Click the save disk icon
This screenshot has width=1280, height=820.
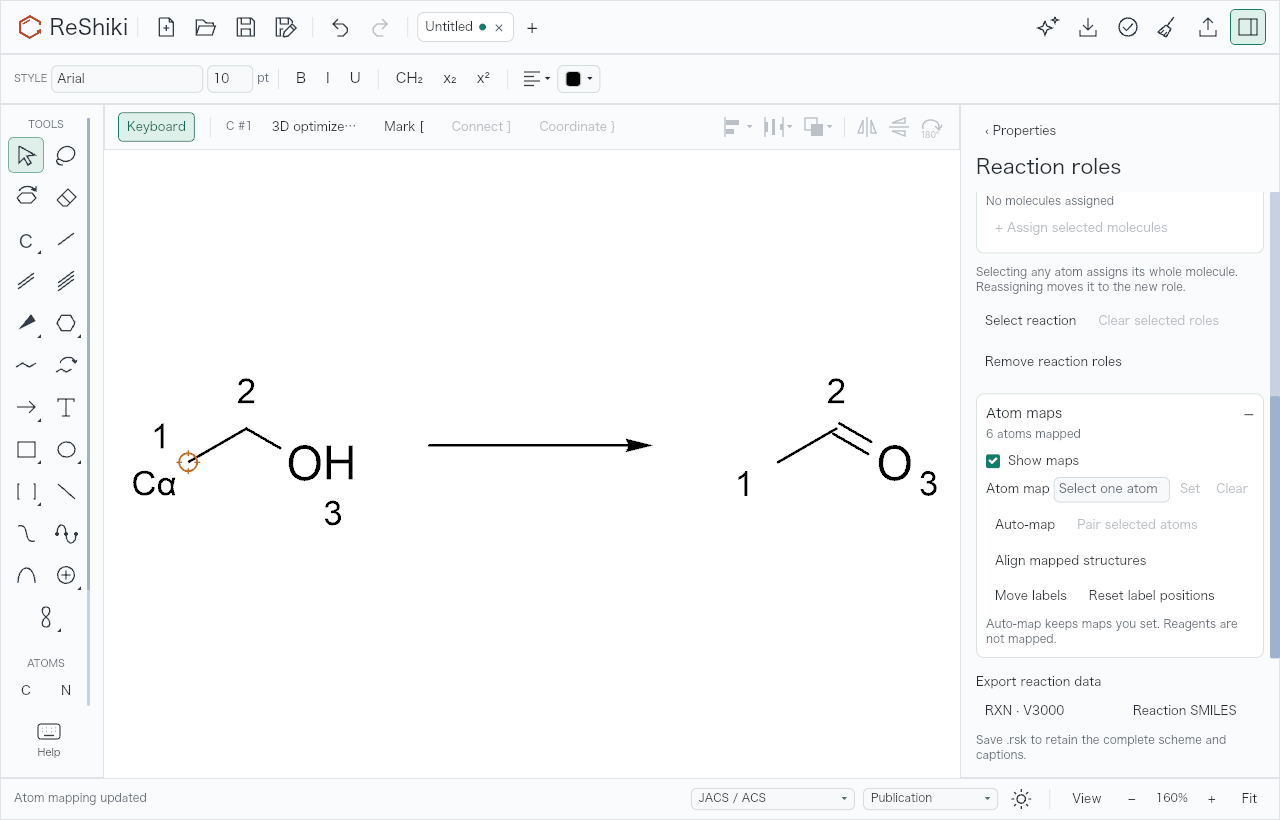(x=246, y=27)
